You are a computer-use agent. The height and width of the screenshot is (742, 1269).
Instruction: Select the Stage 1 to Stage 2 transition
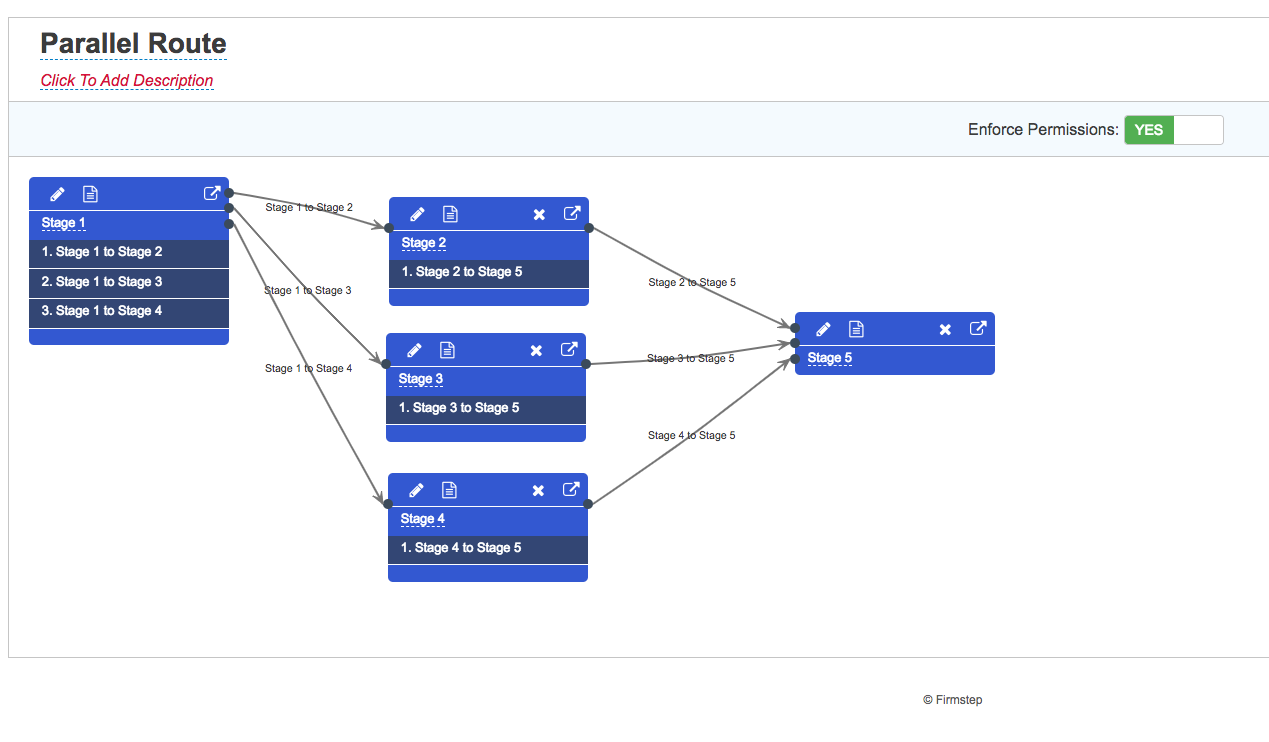point(310,207)
